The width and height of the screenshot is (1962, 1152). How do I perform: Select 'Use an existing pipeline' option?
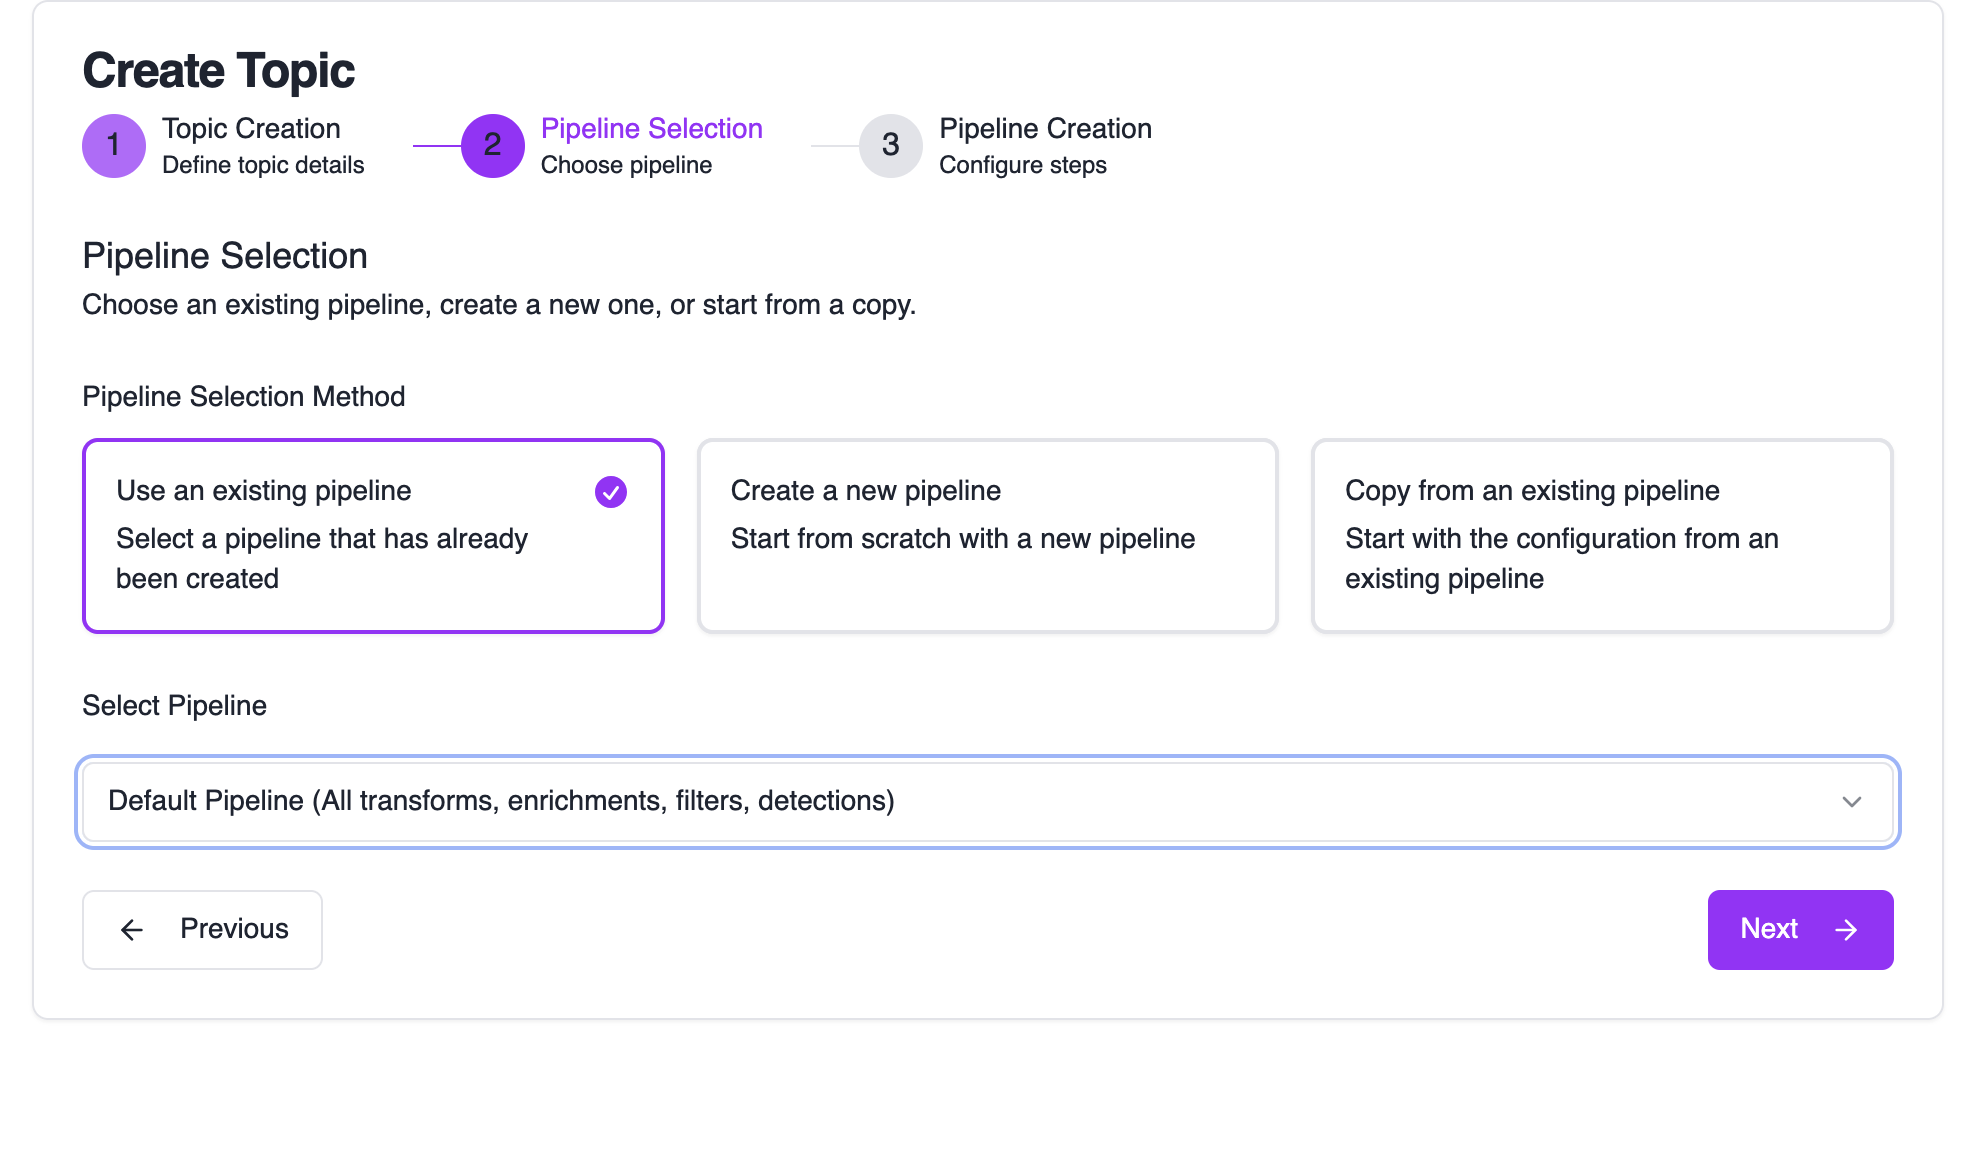[x=373, y=535]
